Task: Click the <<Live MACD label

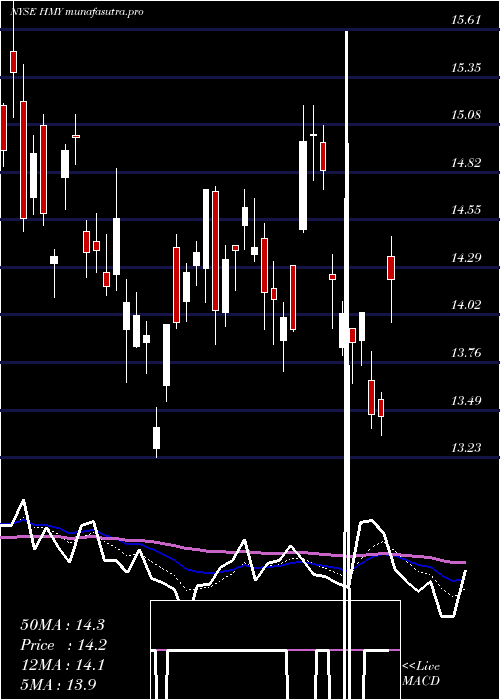Action: click(x=421, y=674)
